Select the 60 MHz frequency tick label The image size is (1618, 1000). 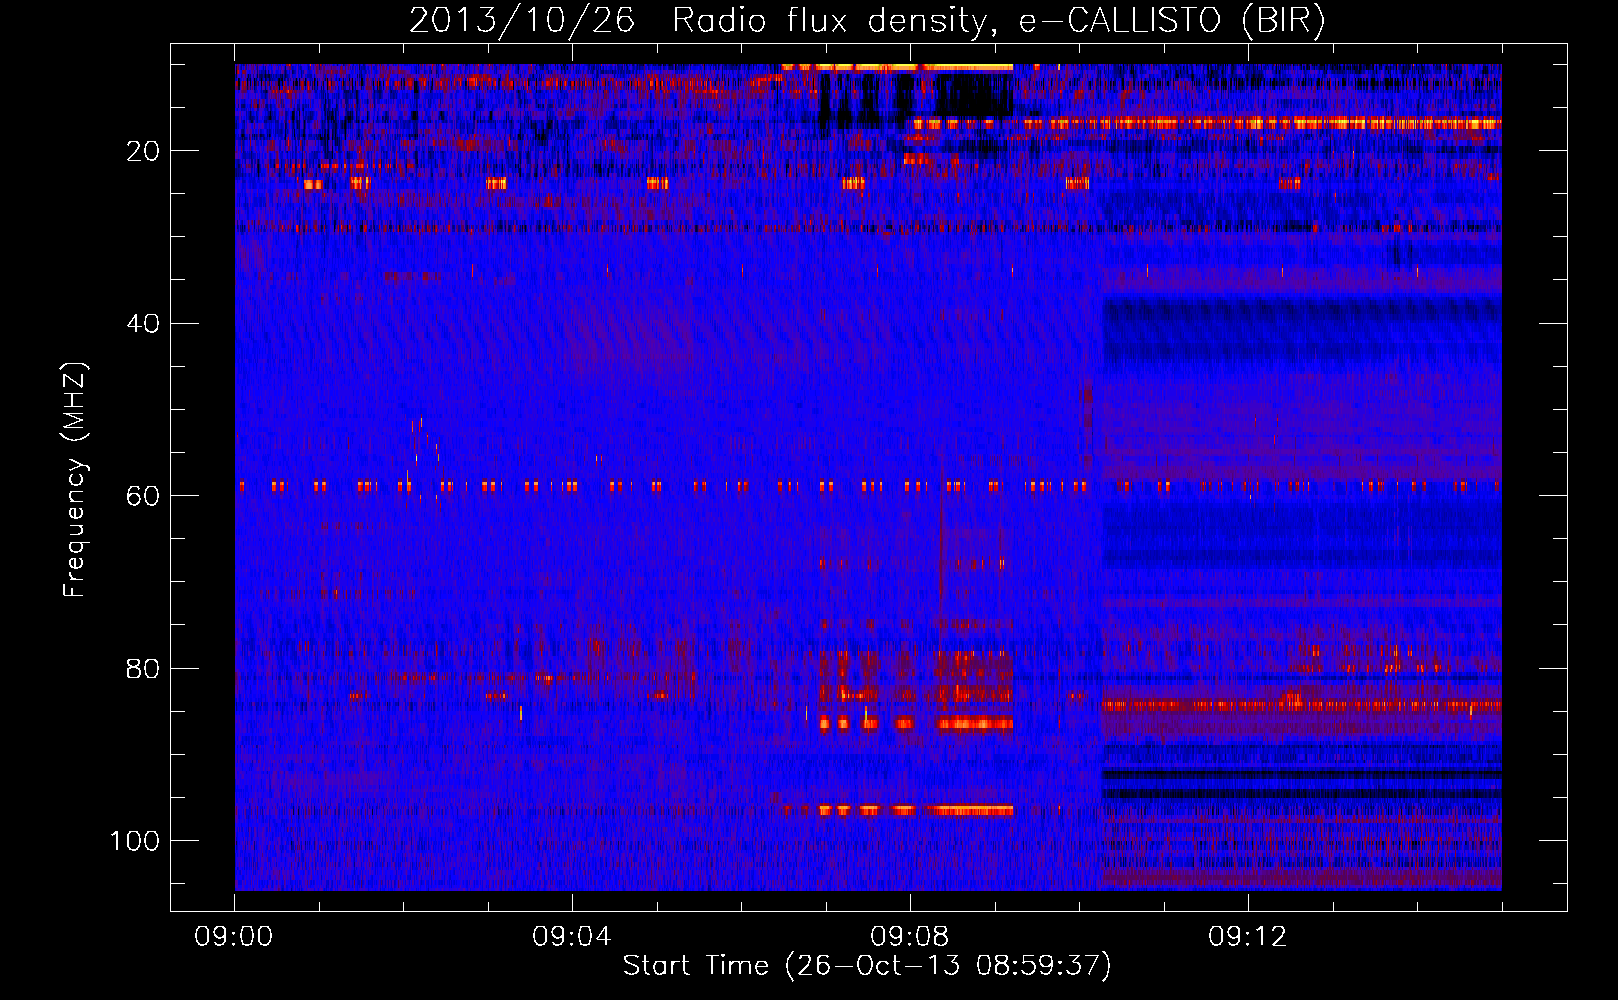coord(143,496)
